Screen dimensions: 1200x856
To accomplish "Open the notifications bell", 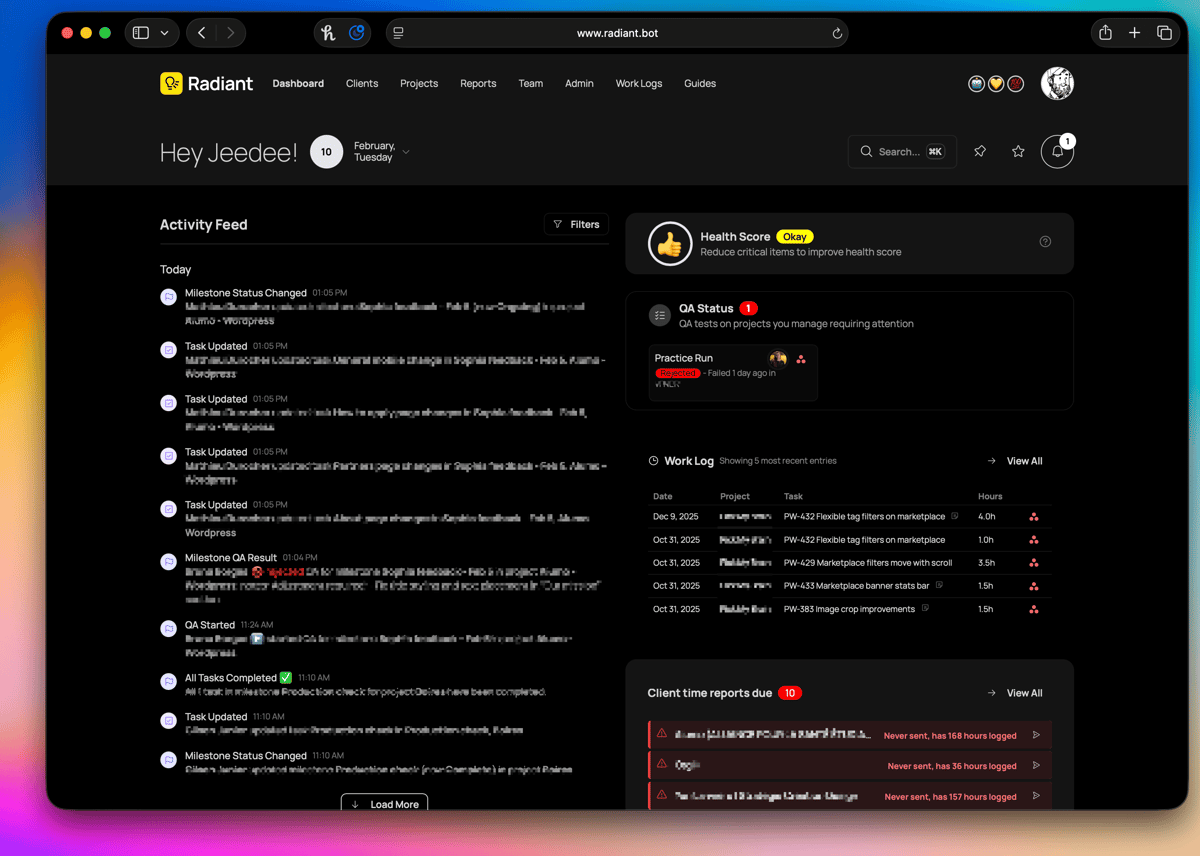I will (1057, 152).
